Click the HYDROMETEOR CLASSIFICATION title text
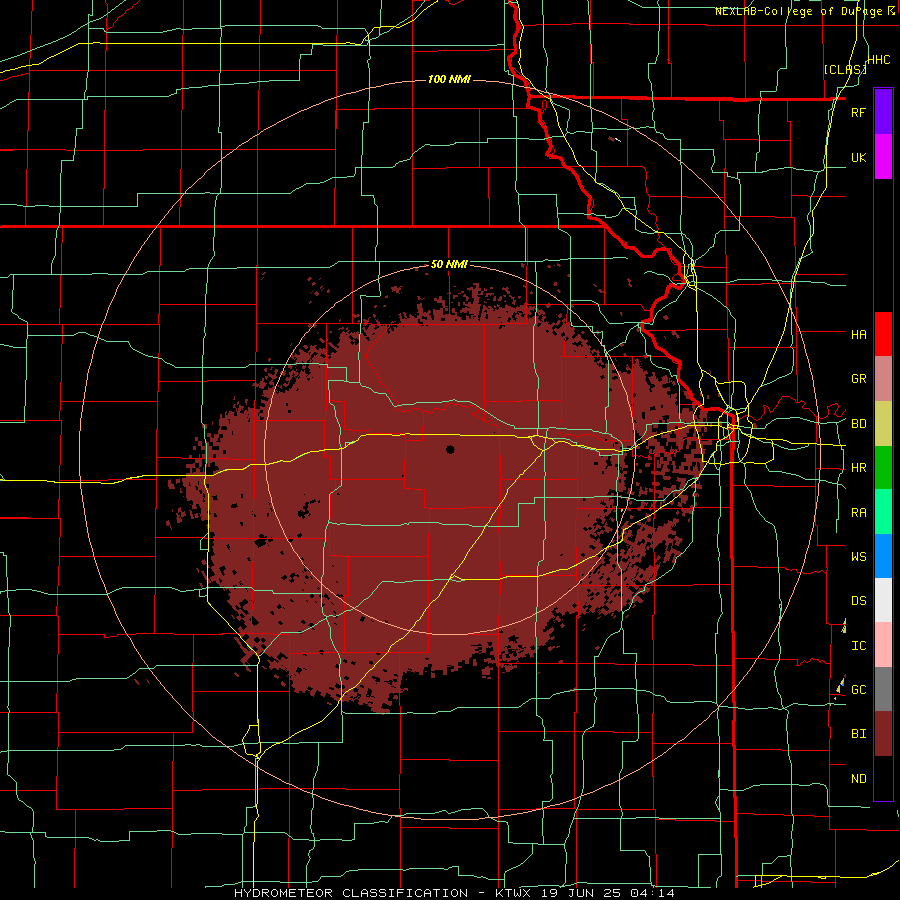Viewport: 900px width, 900px height. 351,893
